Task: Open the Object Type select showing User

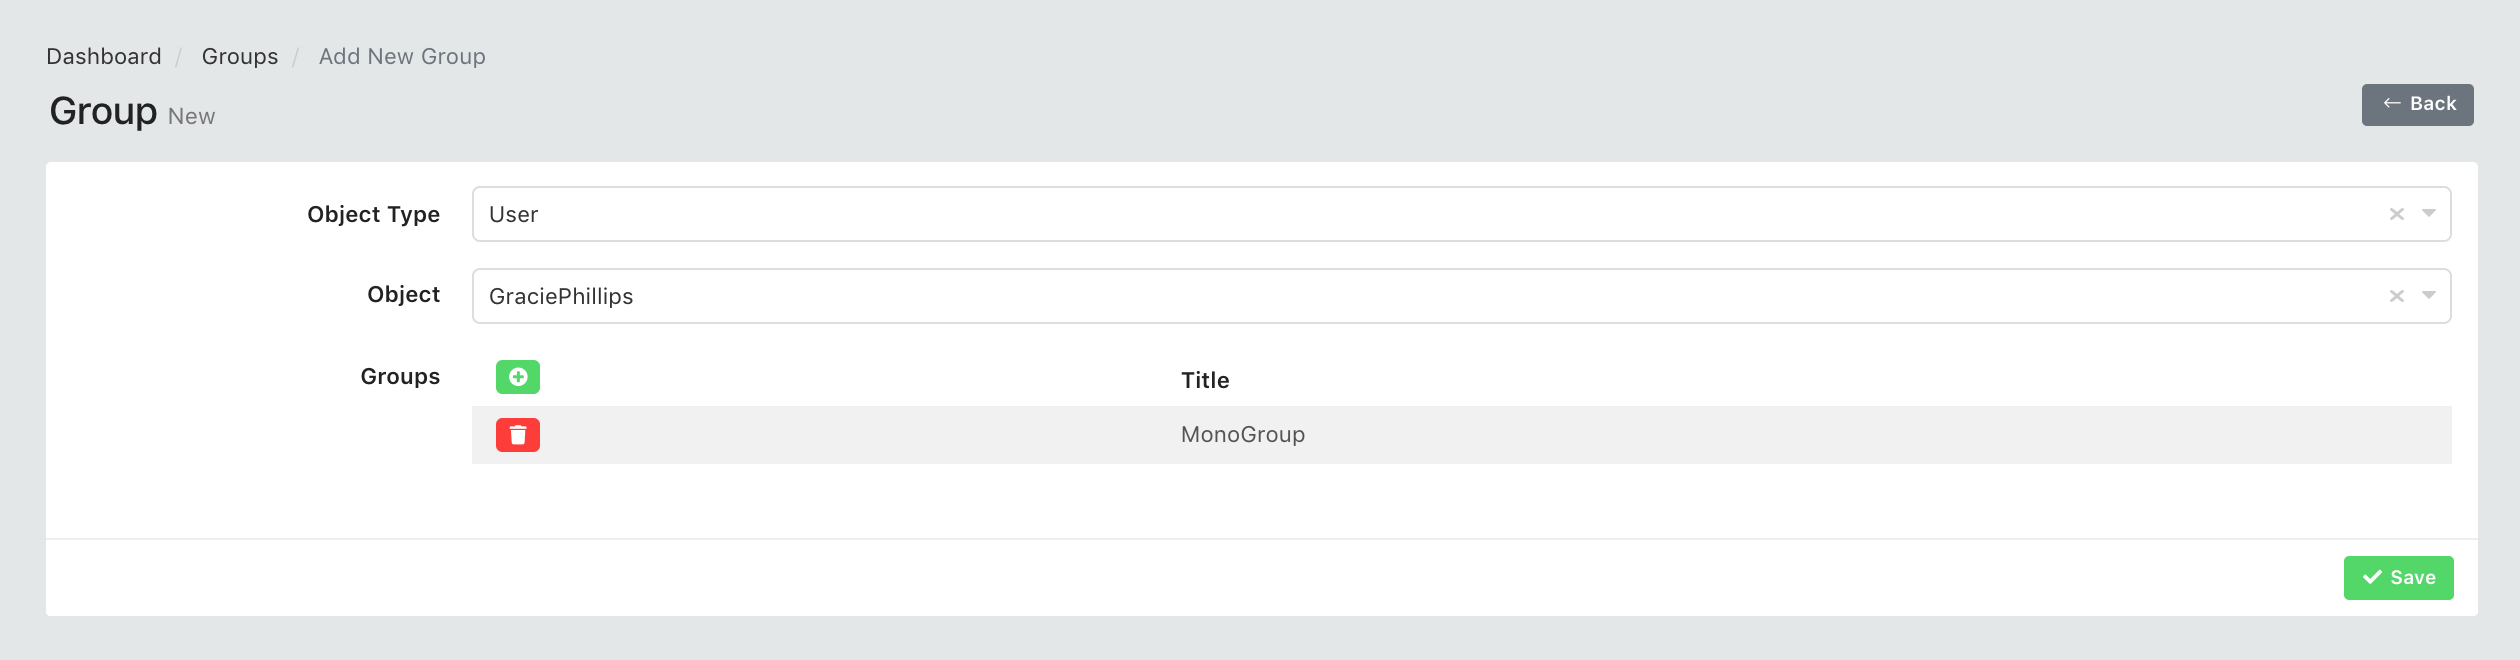Action: point(1461,214)
